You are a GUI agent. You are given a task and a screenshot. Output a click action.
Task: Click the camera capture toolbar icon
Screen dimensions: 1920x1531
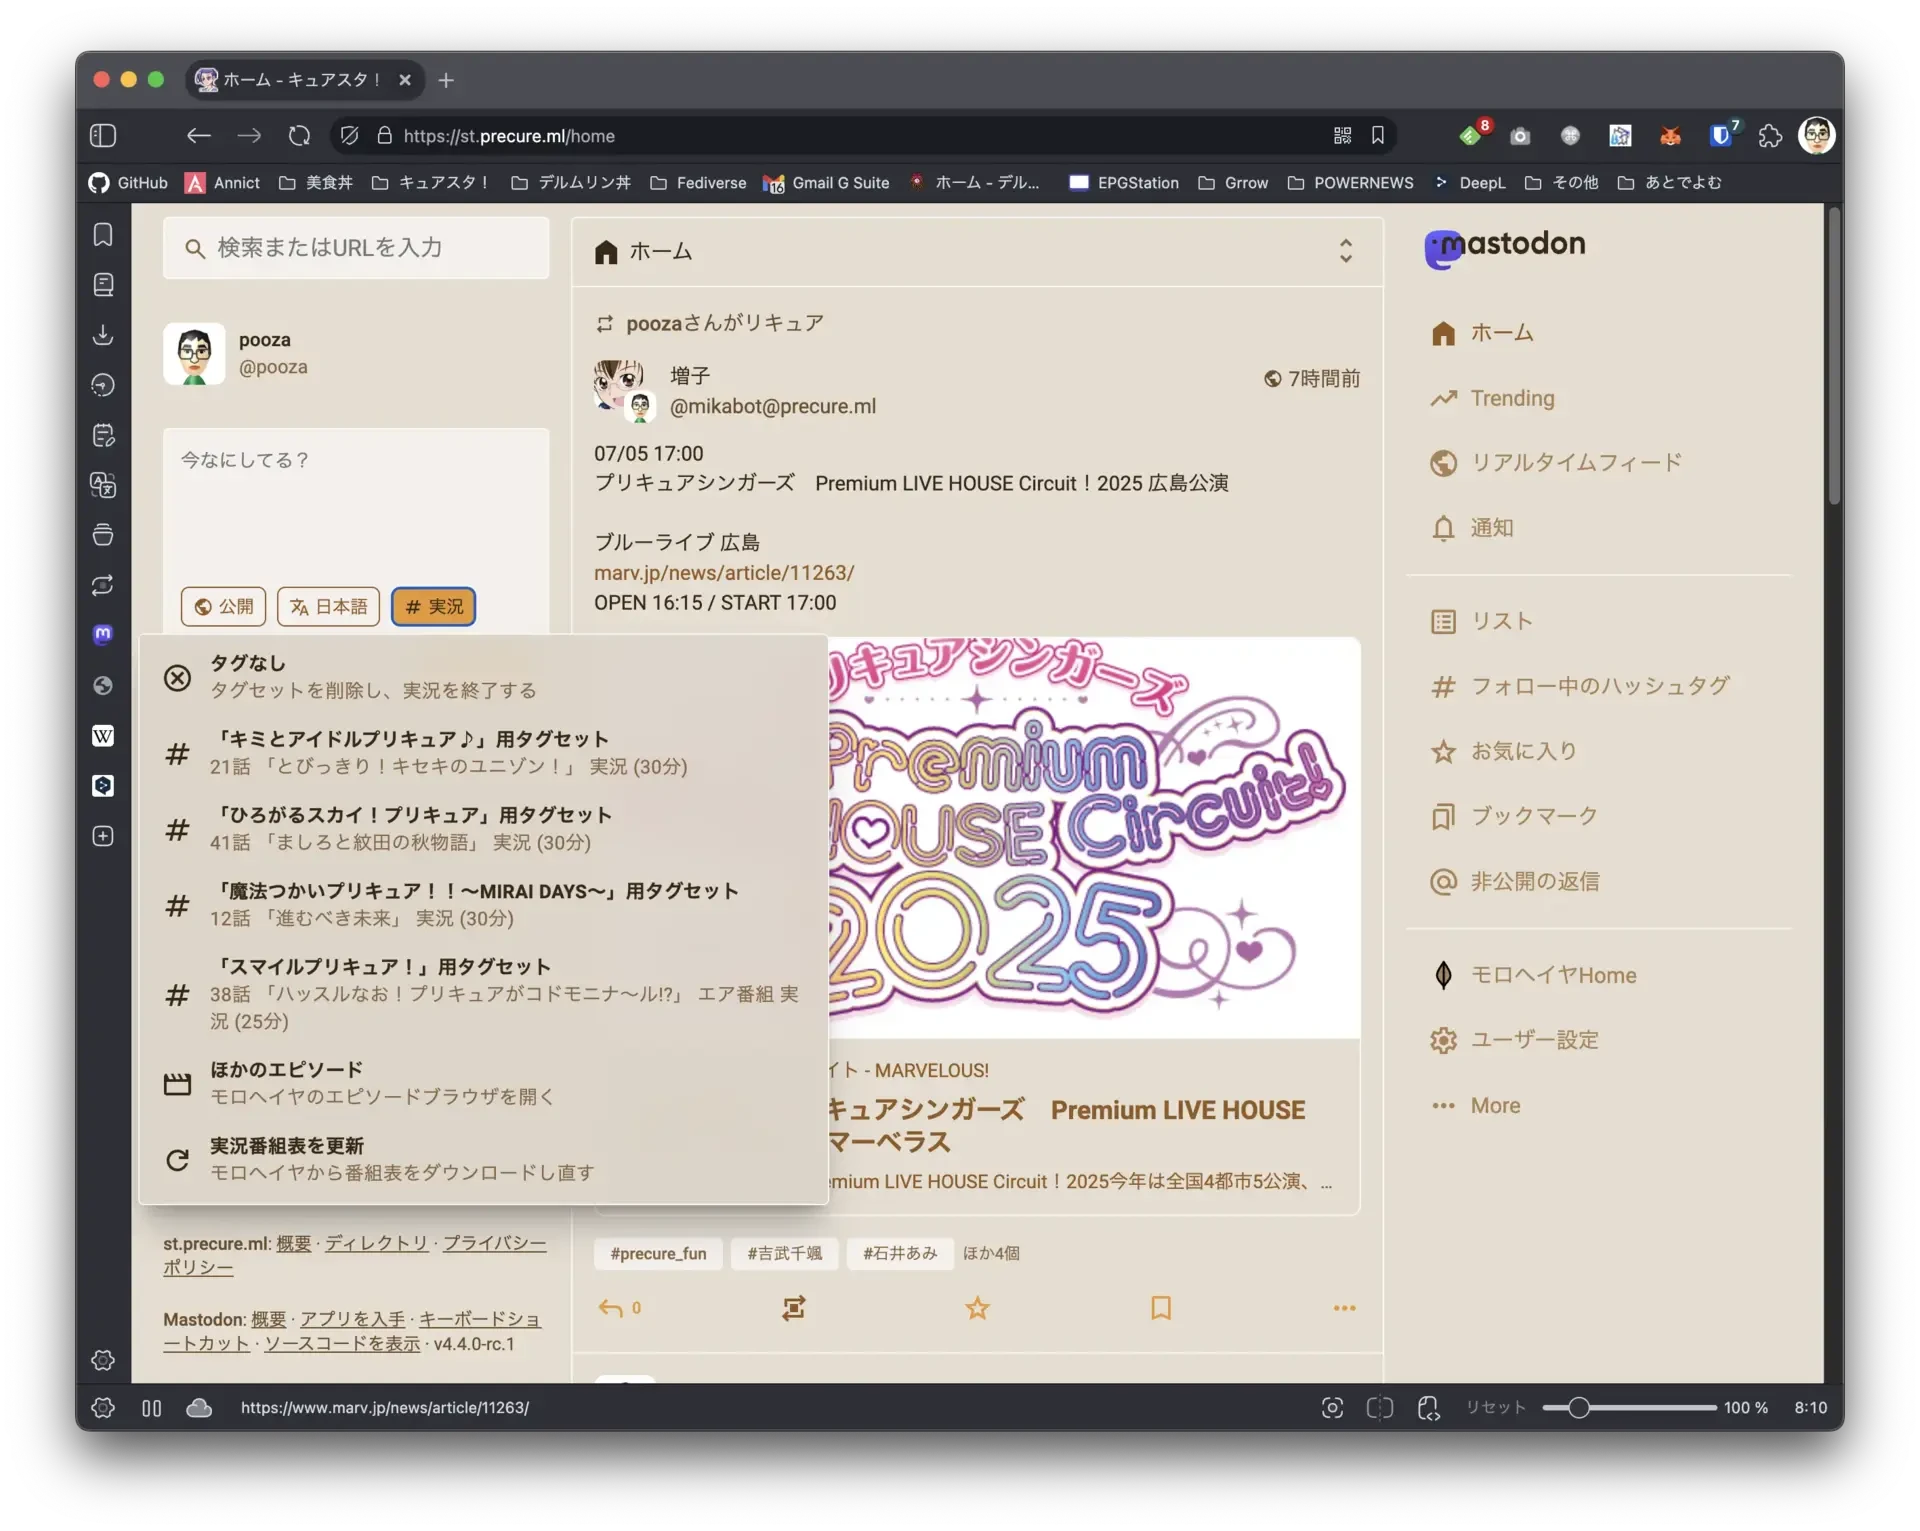pyautogui.click(x=1520, y=135)
